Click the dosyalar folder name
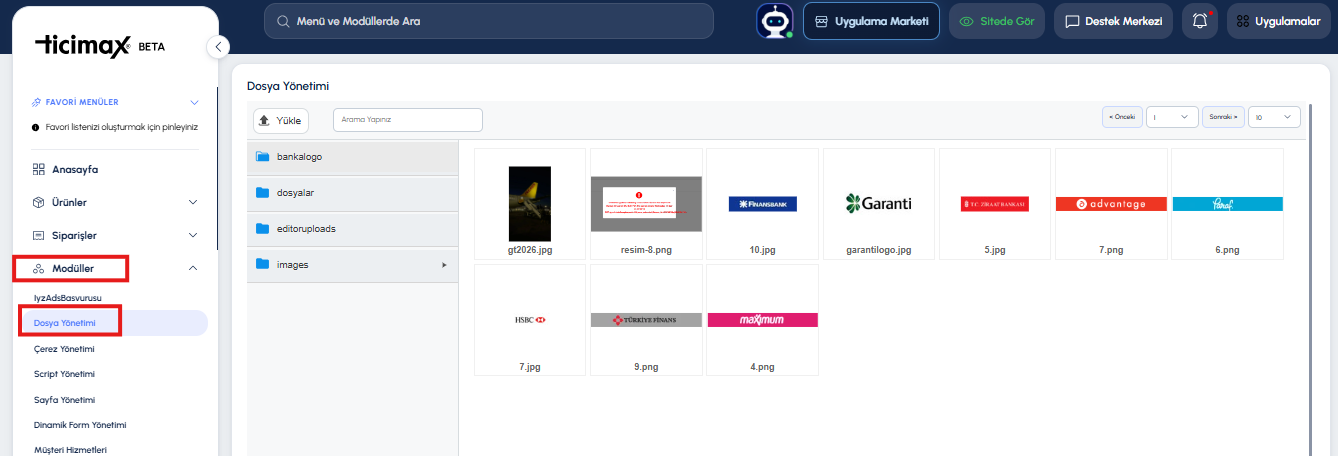This screenshot has height=456, width=1338. [x=296, y=193]
